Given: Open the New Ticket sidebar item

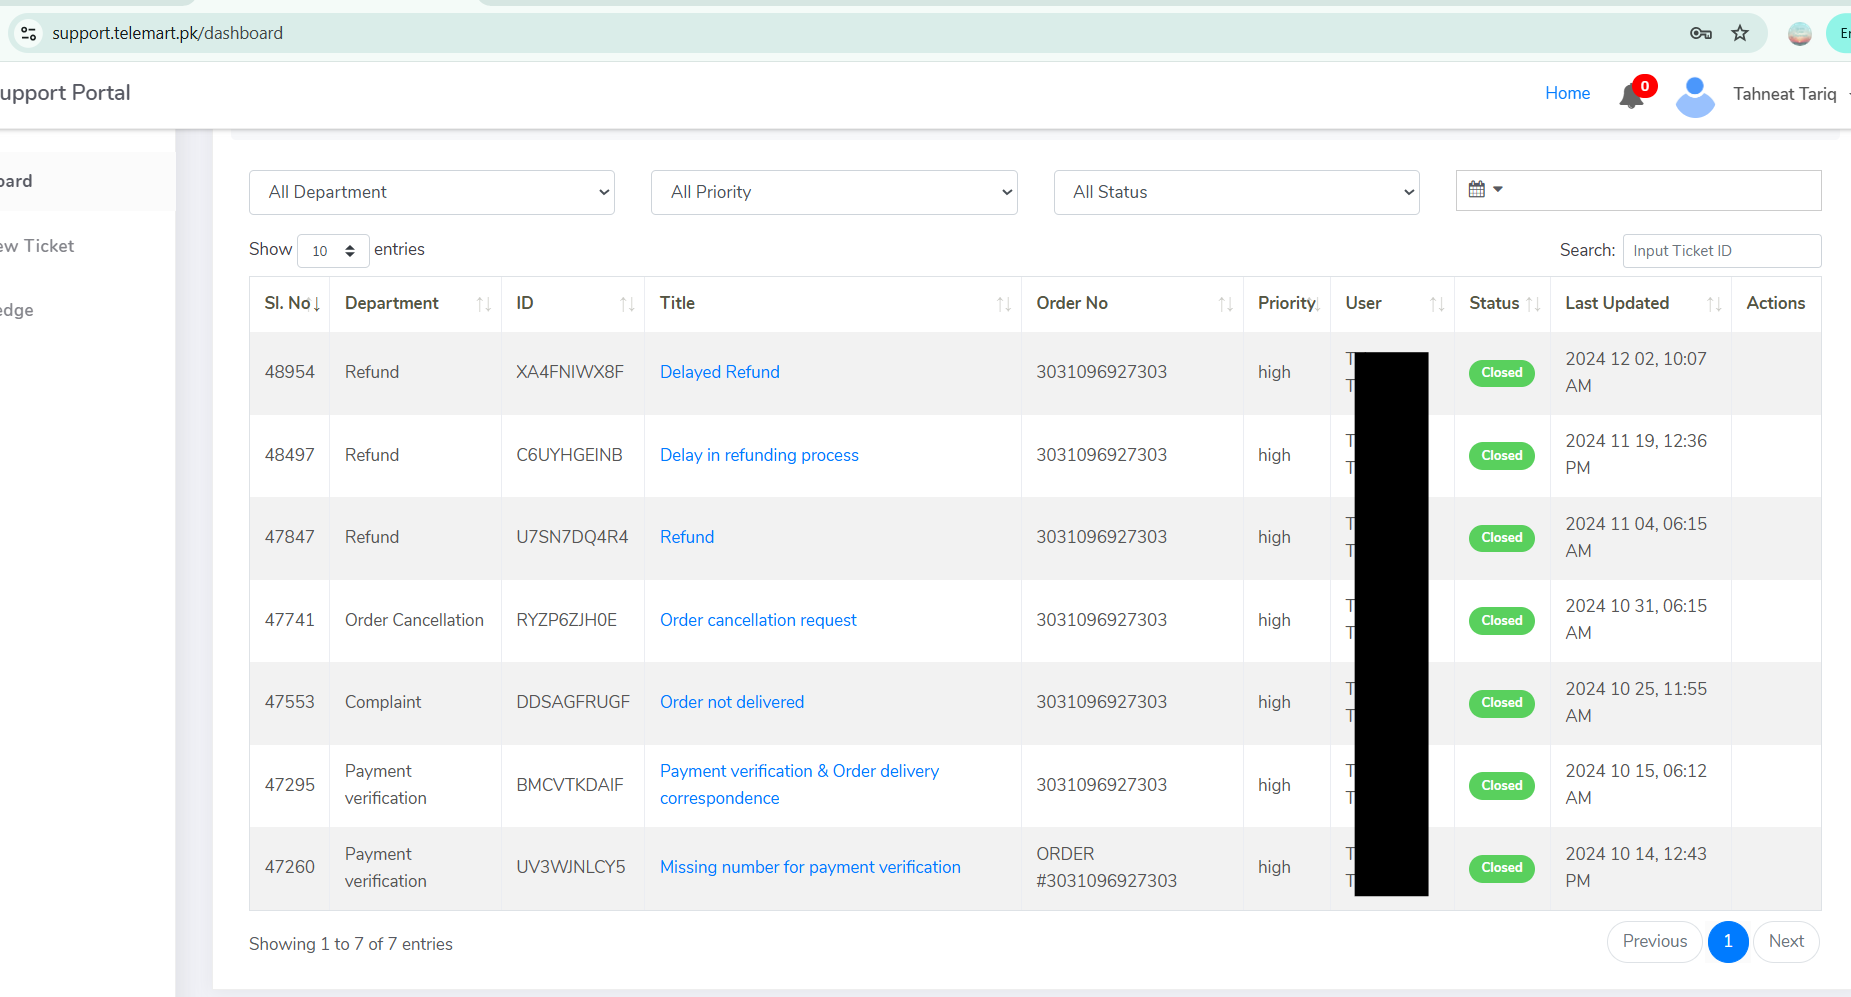Looking at the screenshot, I should [x=37, y=246].
